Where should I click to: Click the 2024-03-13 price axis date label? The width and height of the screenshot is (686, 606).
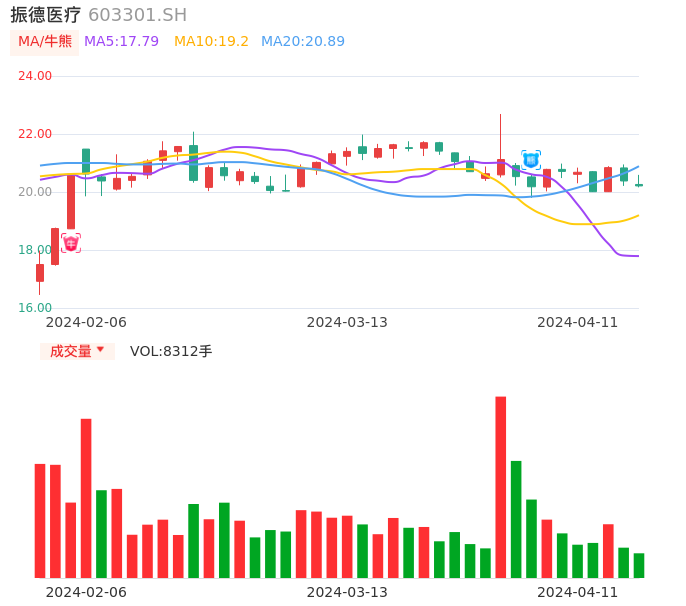(x=347, y=322)
